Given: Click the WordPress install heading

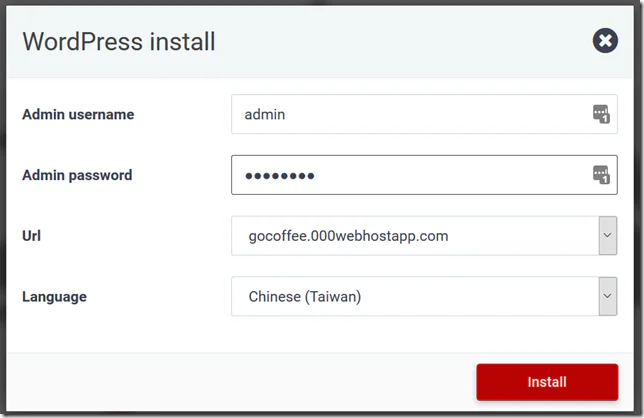Looking at the screenshot, I should [x=119, y=41].
